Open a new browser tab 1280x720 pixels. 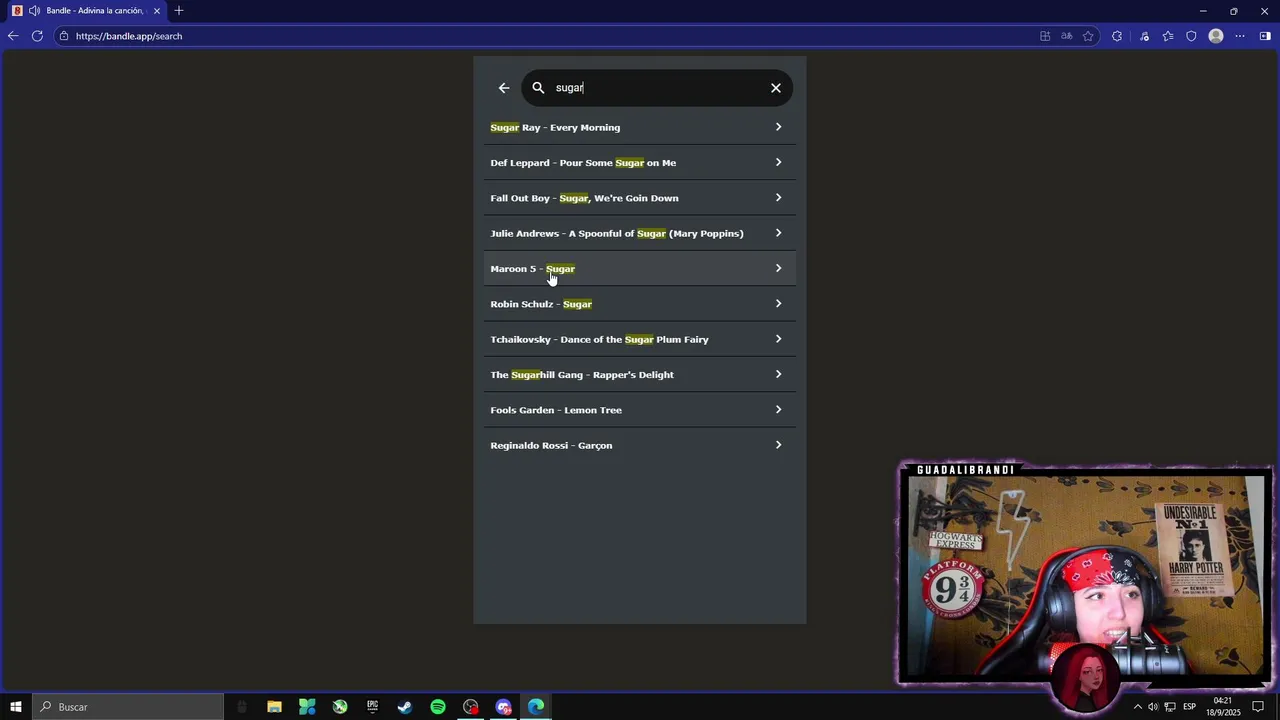[179, 11]
